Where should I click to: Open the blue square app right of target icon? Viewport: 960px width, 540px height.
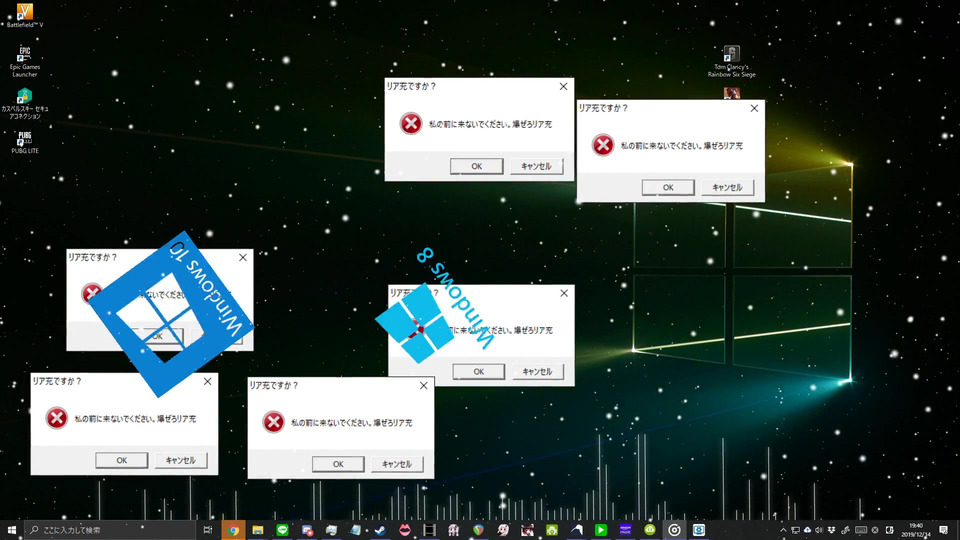tap(699, 530)
